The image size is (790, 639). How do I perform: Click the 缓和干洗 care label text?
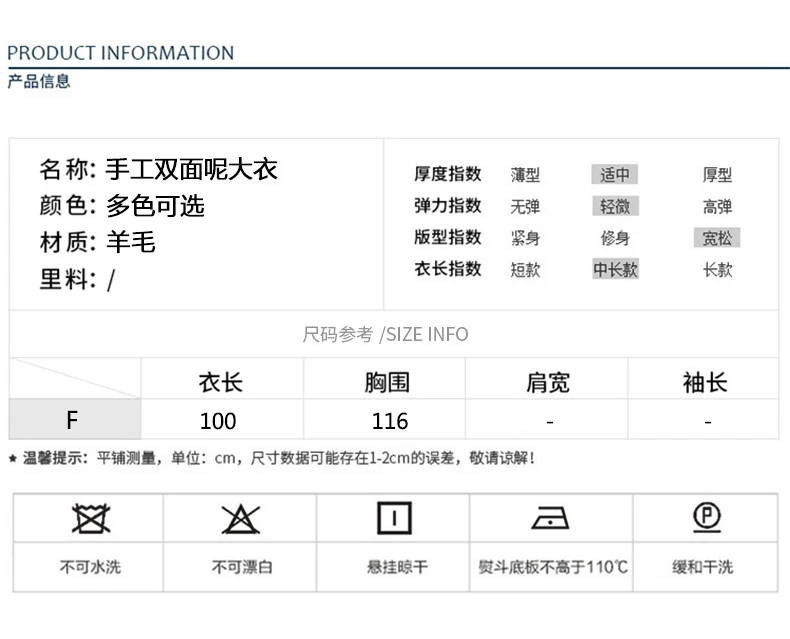point(702,567)
